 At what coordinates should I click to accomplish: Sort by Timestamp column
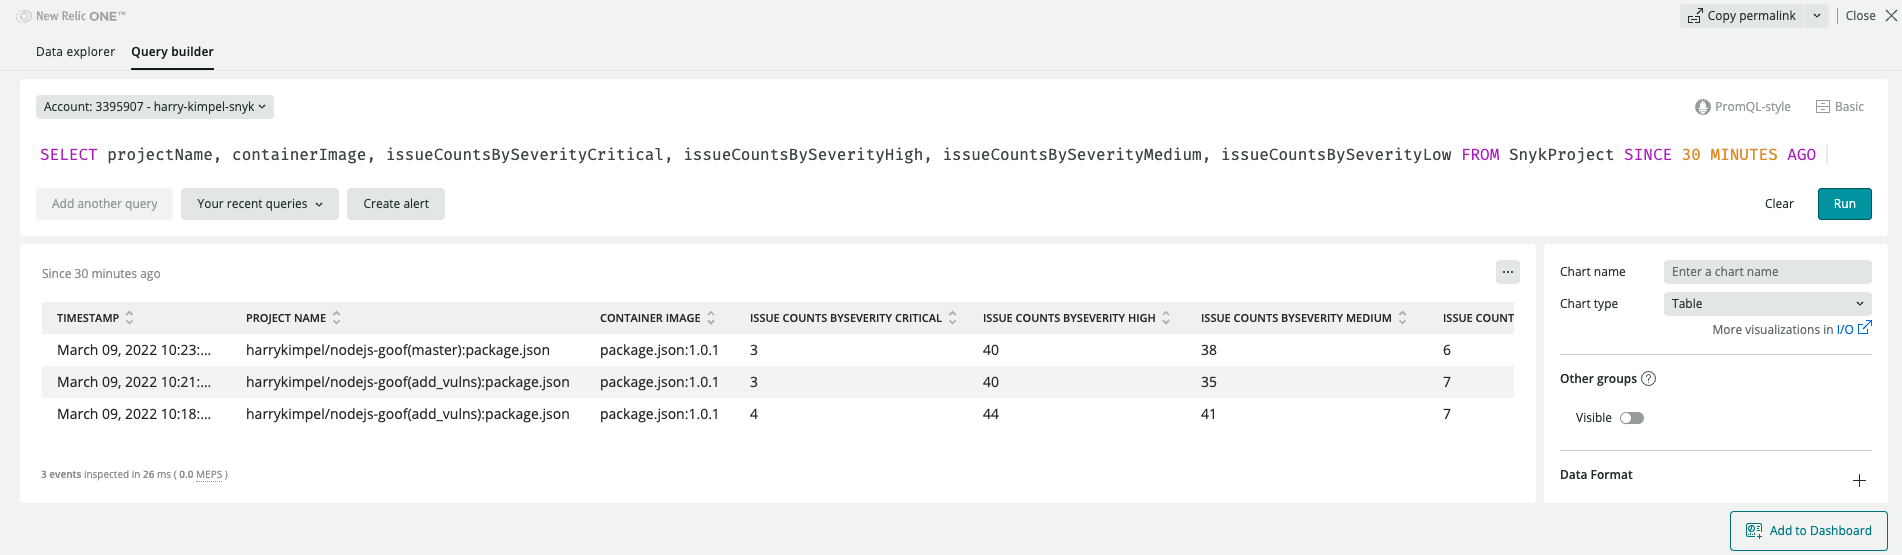pos(95,318)
